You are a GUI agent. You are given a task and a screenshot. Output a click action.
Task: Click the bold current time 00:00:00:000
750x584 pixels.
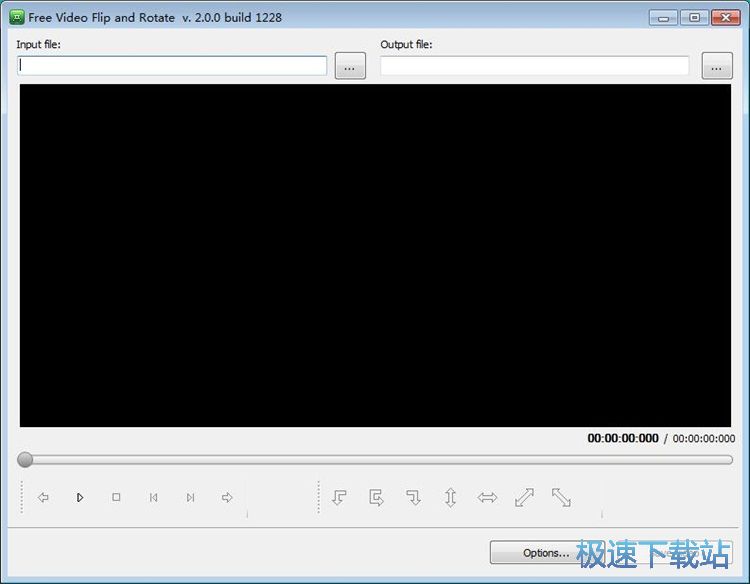(623, 438)
